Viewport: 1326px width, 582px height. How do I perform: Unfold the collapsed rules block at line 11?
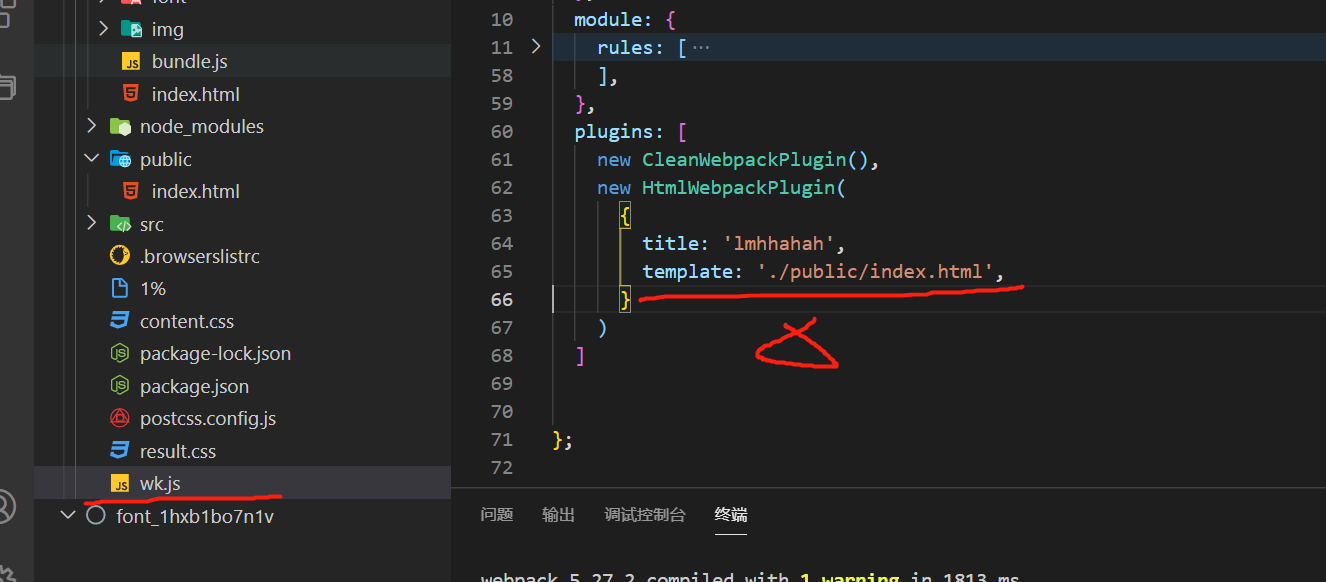pos(536,46)
